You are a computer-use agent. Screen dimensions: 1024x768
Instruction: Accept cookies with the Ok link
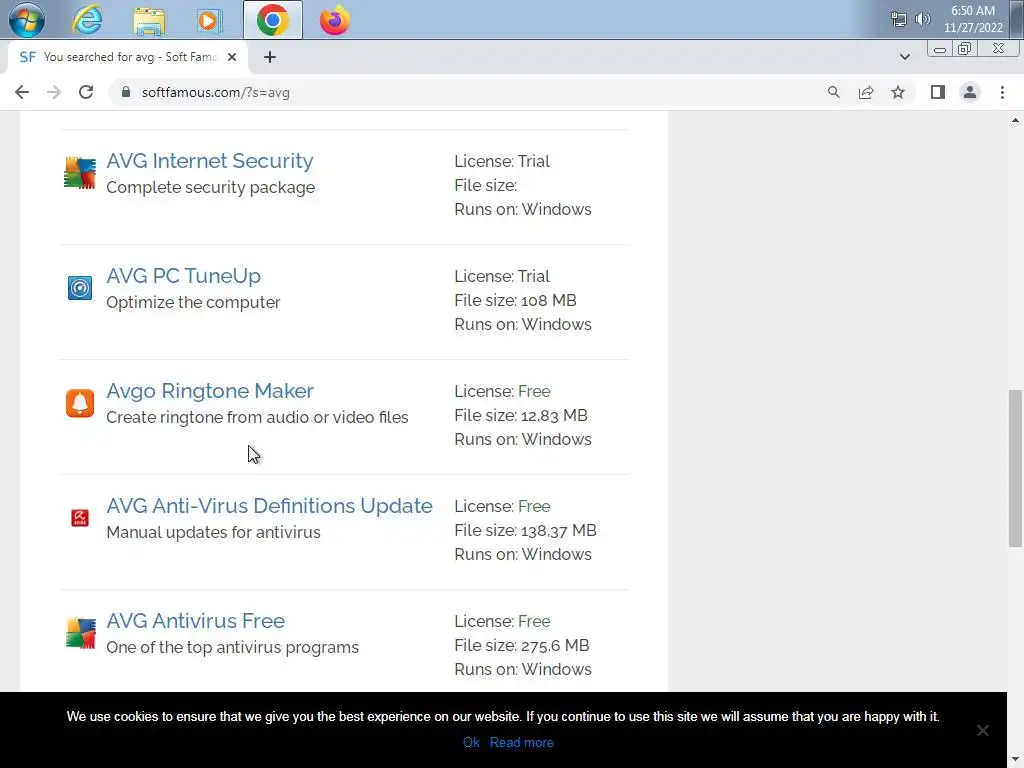tap(471, 743)
